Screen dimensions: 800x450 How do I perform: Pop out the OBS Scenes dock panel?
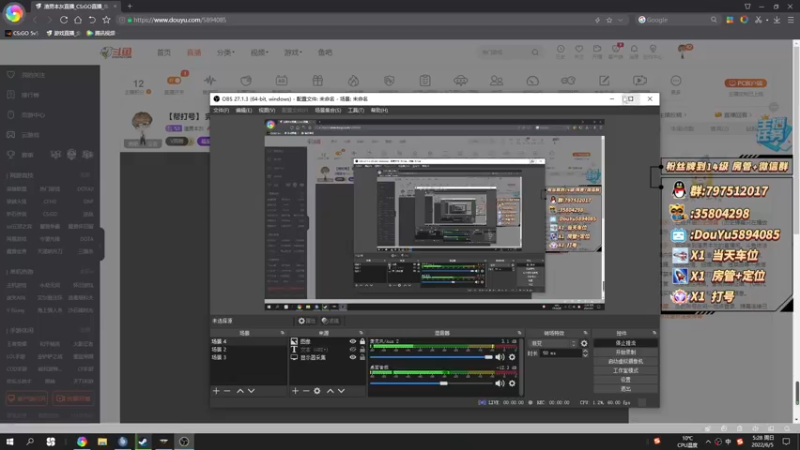coord(282,333)
